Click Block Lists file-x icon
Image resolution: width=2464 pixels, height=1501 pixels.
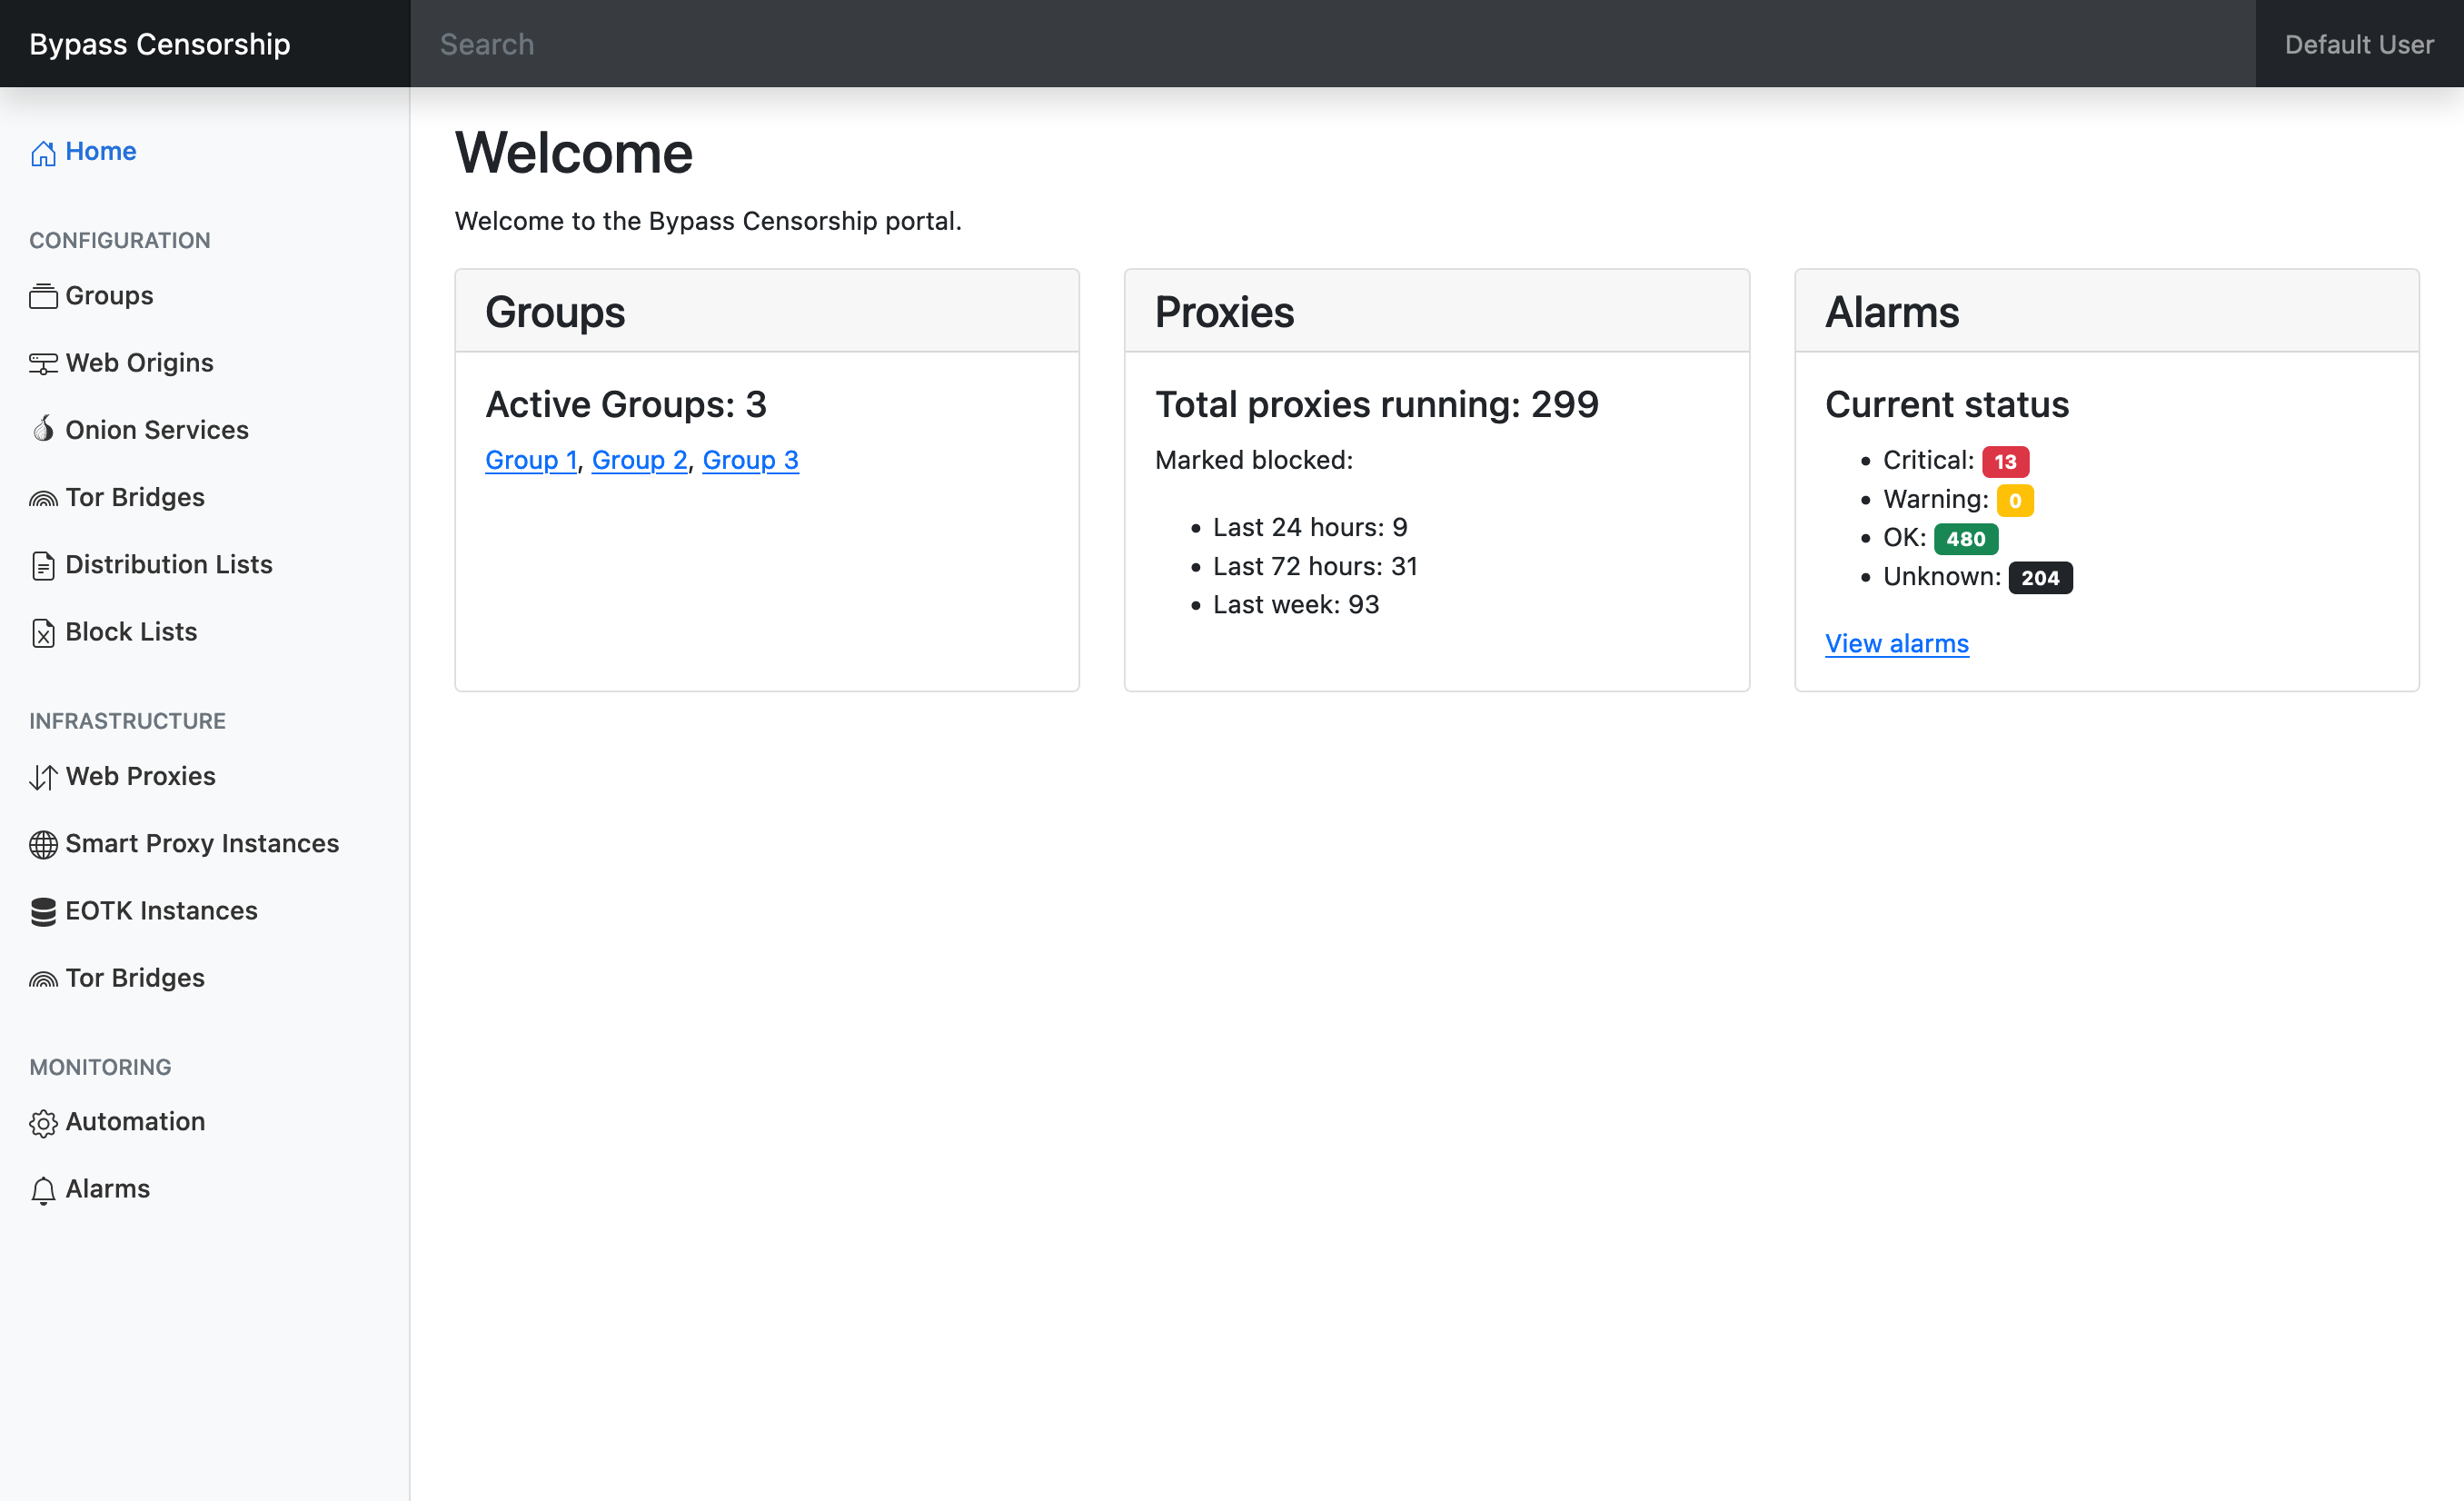pyautogui.click(x=43, y=633)
